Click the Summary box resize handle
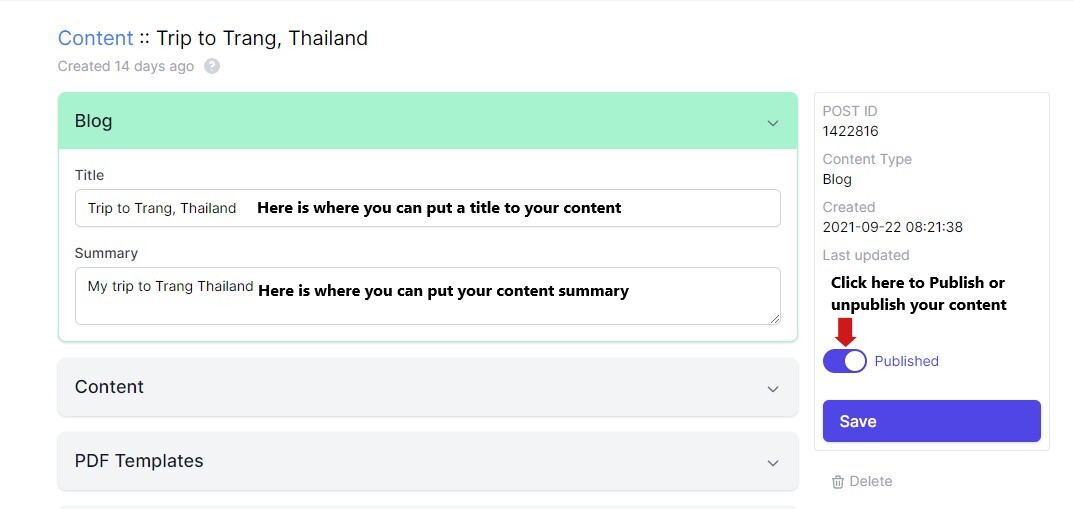The height and width of the screenshot is (509, 1074). click(x=774, y=318)
